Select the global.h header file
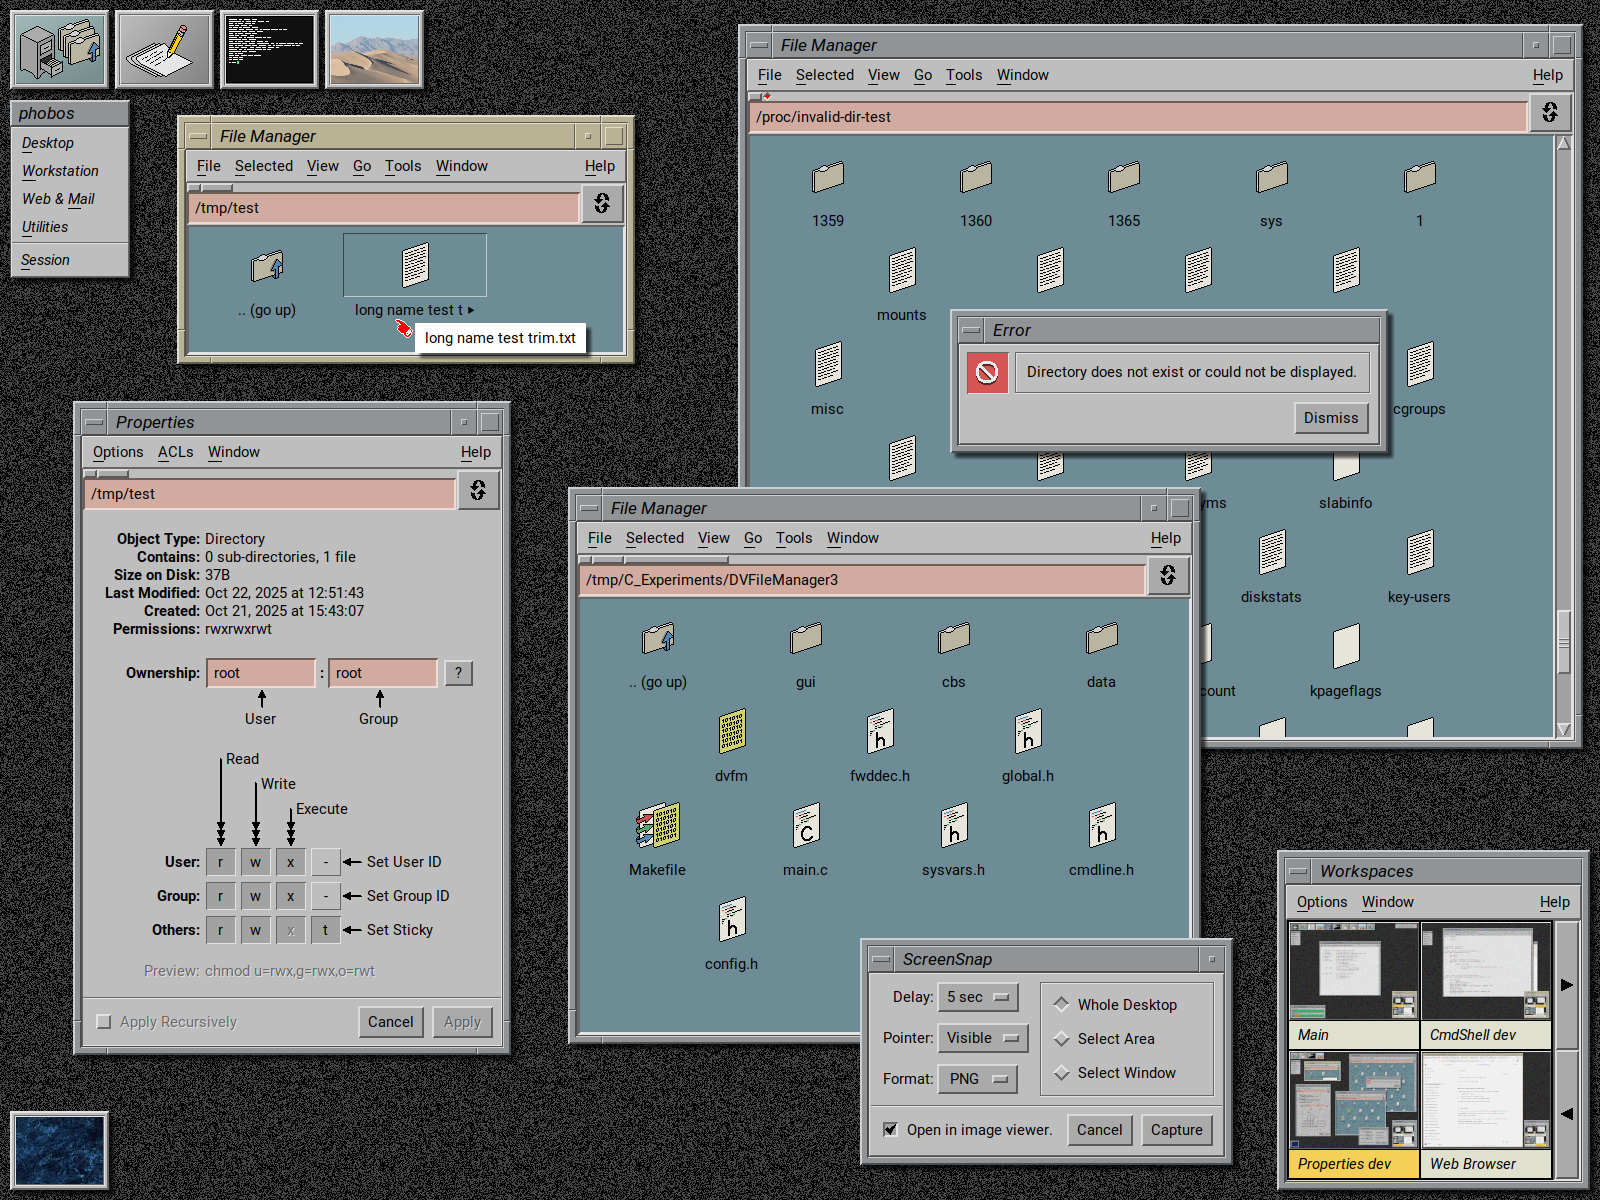This screenshot has height=1200, width=1600. tap(1028, 732)
